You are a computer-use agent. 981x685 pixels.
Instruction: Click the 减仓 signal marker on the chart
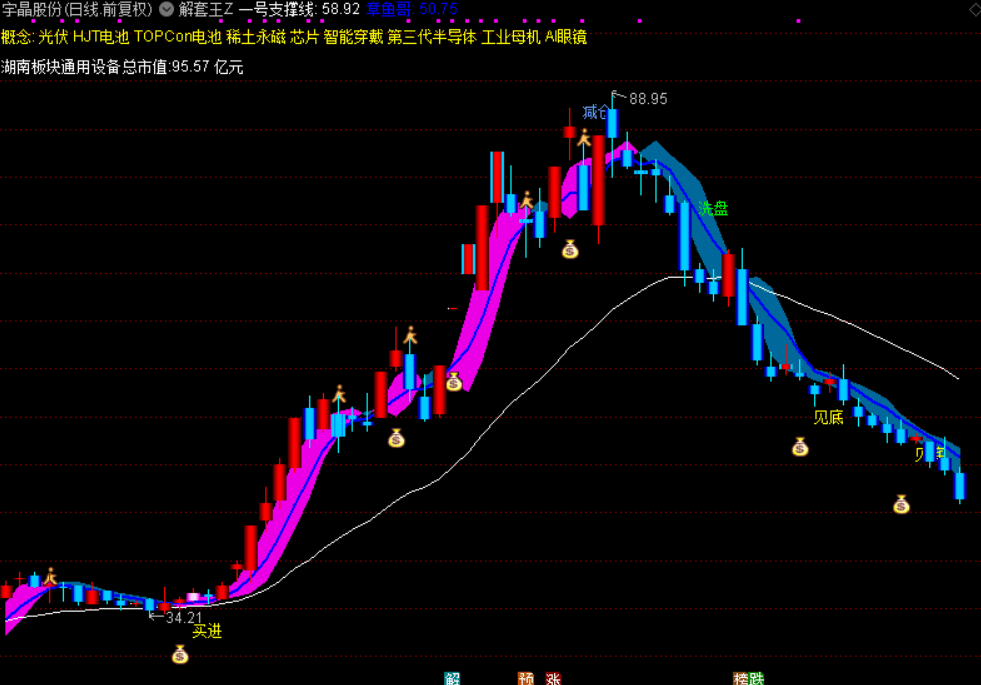[x=595, y=113]
